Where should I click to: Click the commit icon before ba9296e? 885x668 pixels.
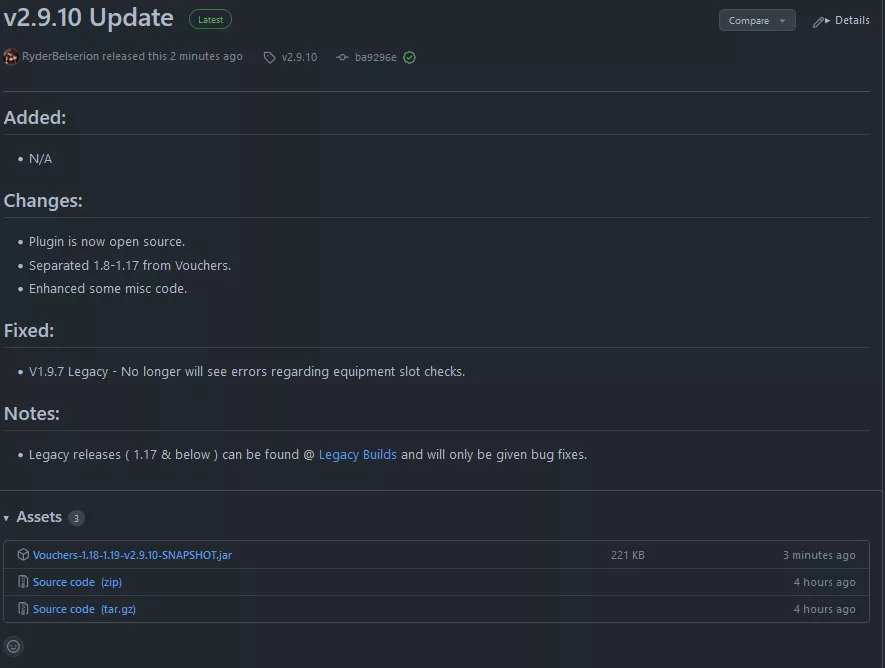pyautogui.click(x=342, y=58)
